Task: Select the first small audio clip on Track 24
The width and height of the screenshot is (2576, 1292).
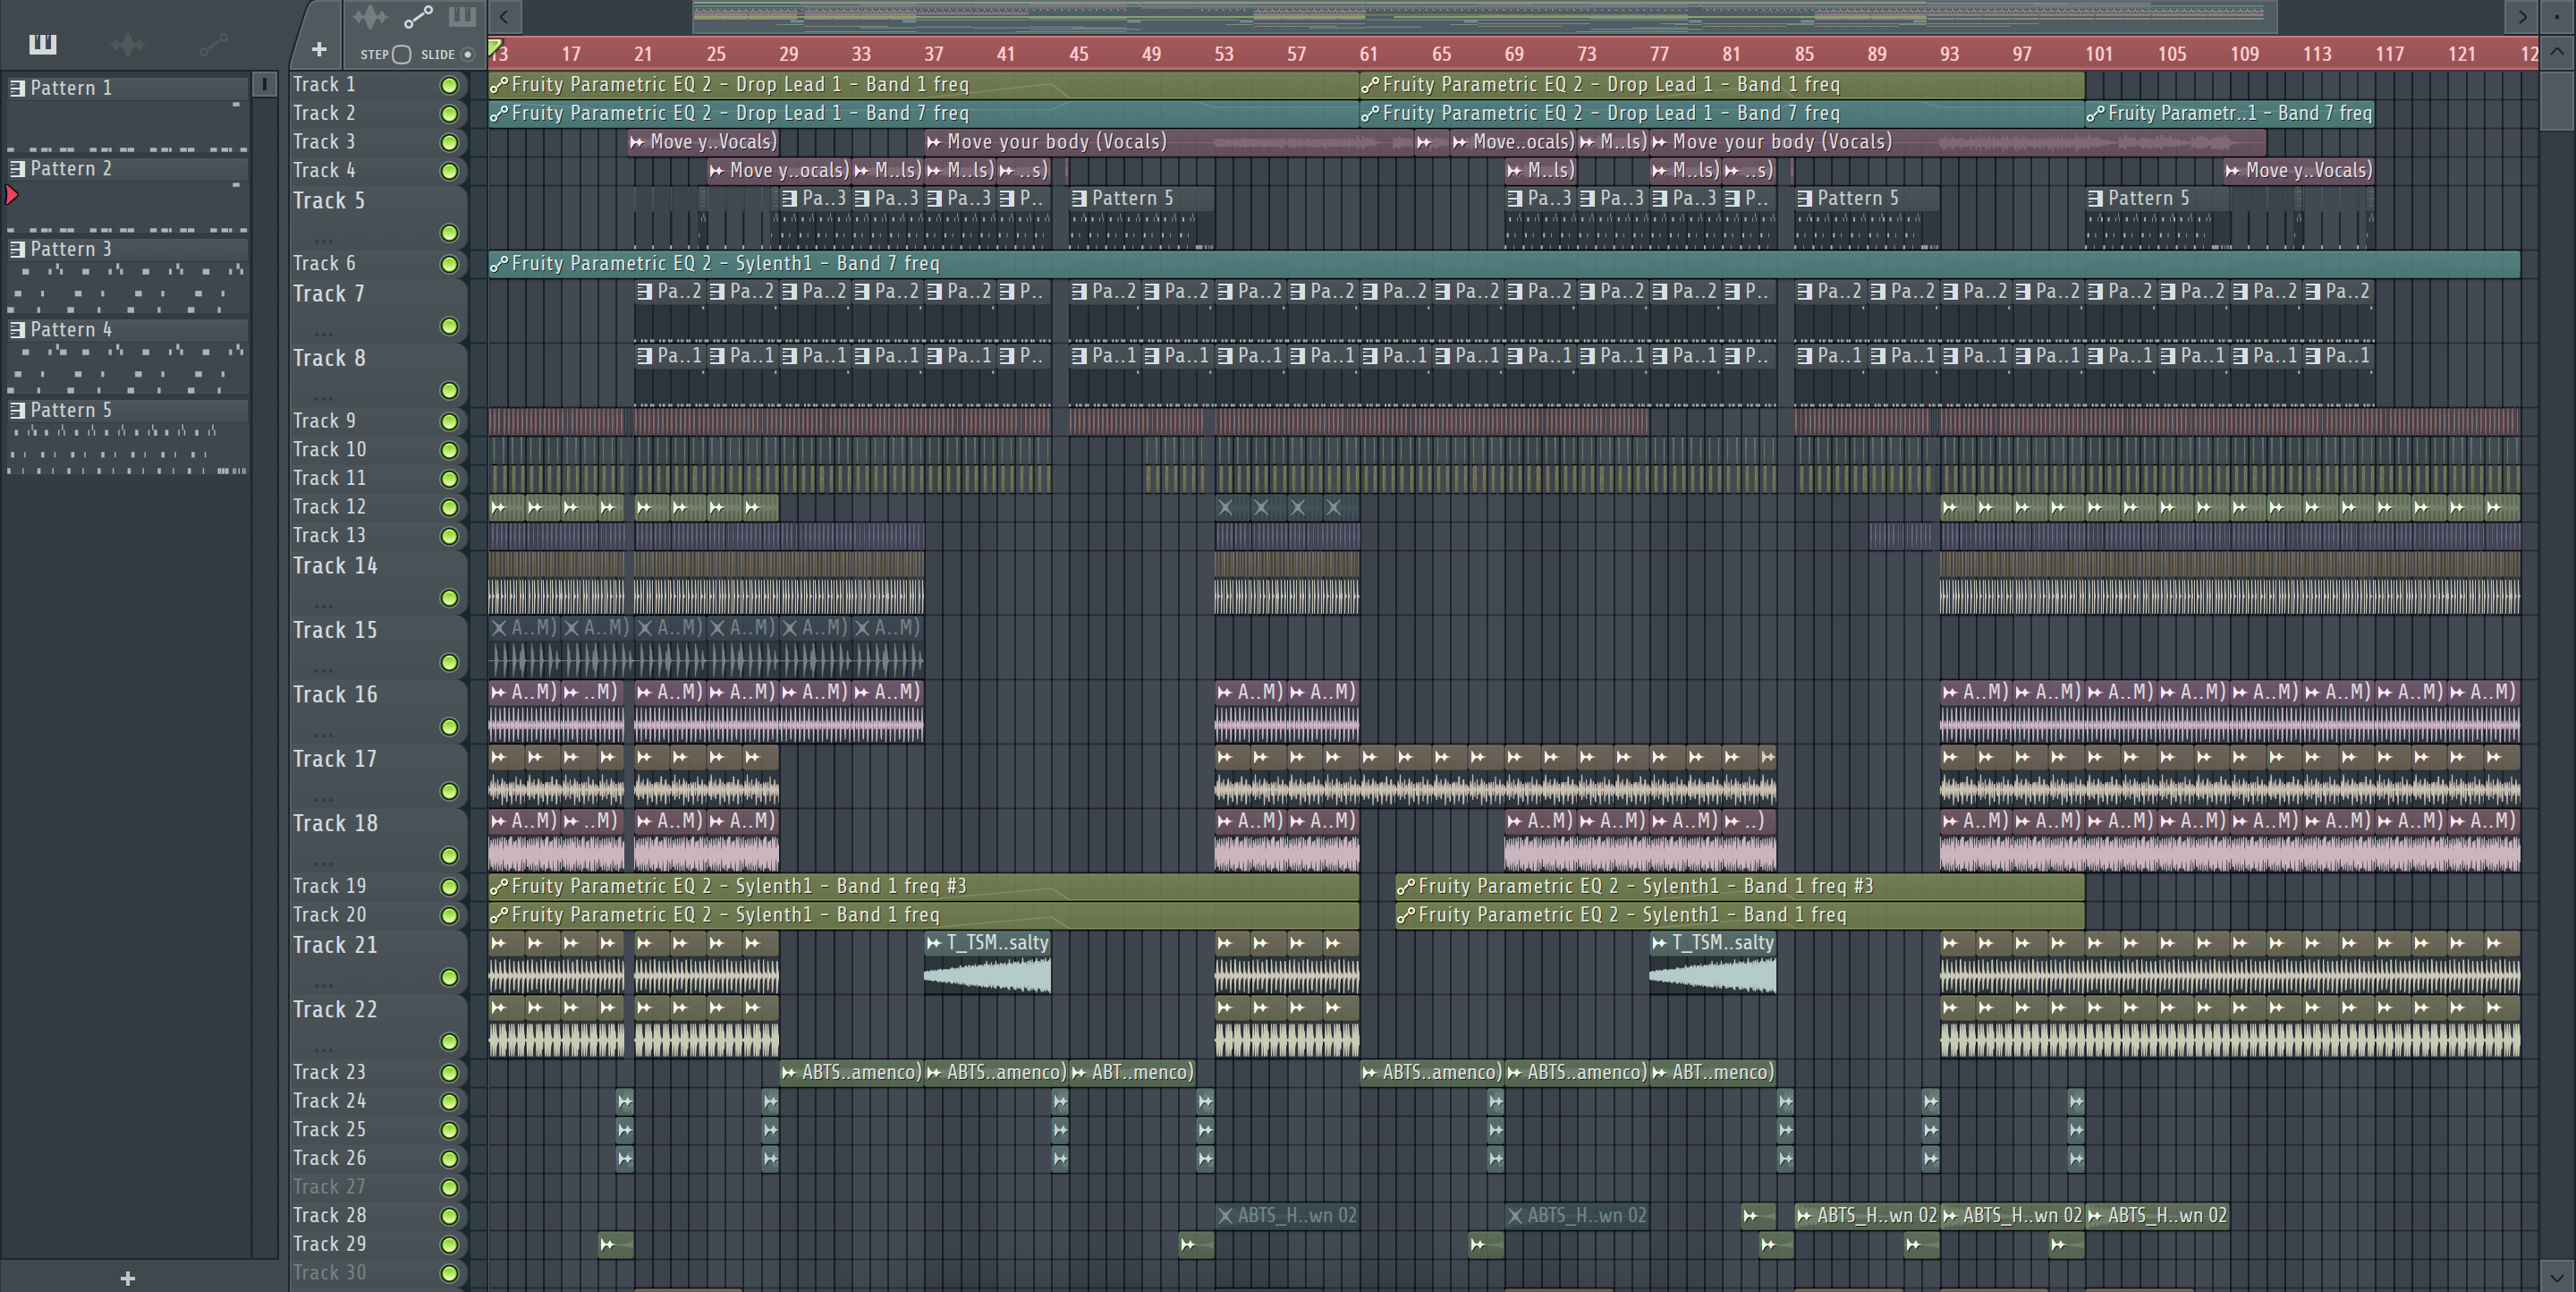Action: 625,1102
